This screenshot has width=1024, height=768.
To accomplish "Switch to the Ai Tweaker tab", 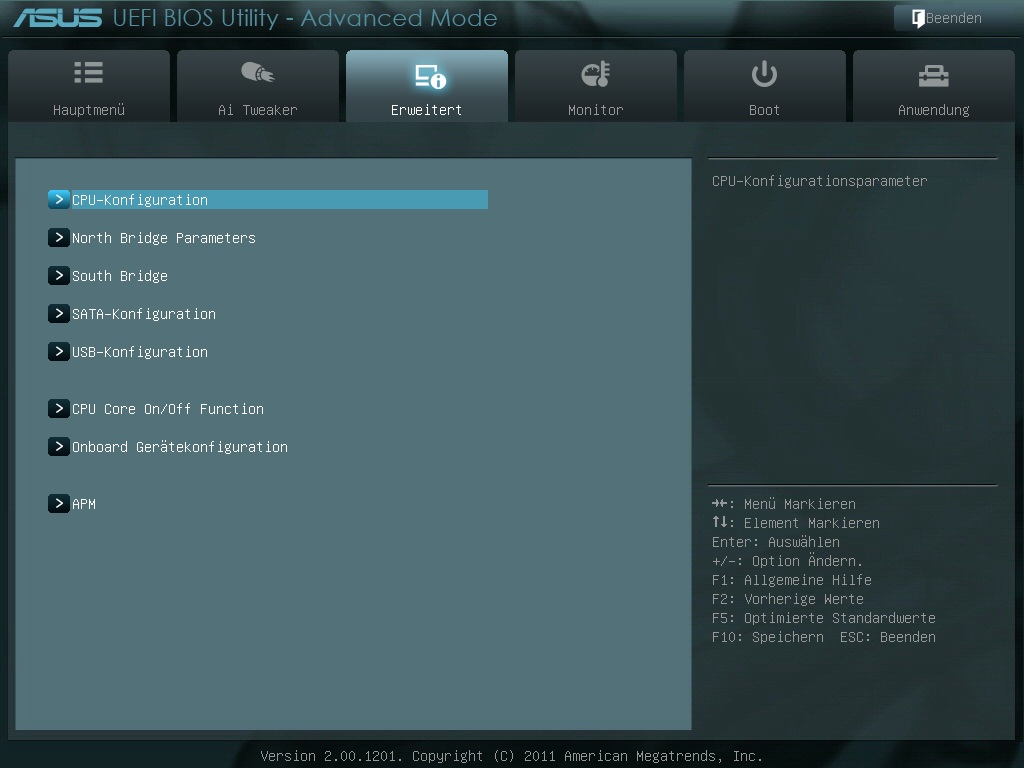I will (258, 86).
